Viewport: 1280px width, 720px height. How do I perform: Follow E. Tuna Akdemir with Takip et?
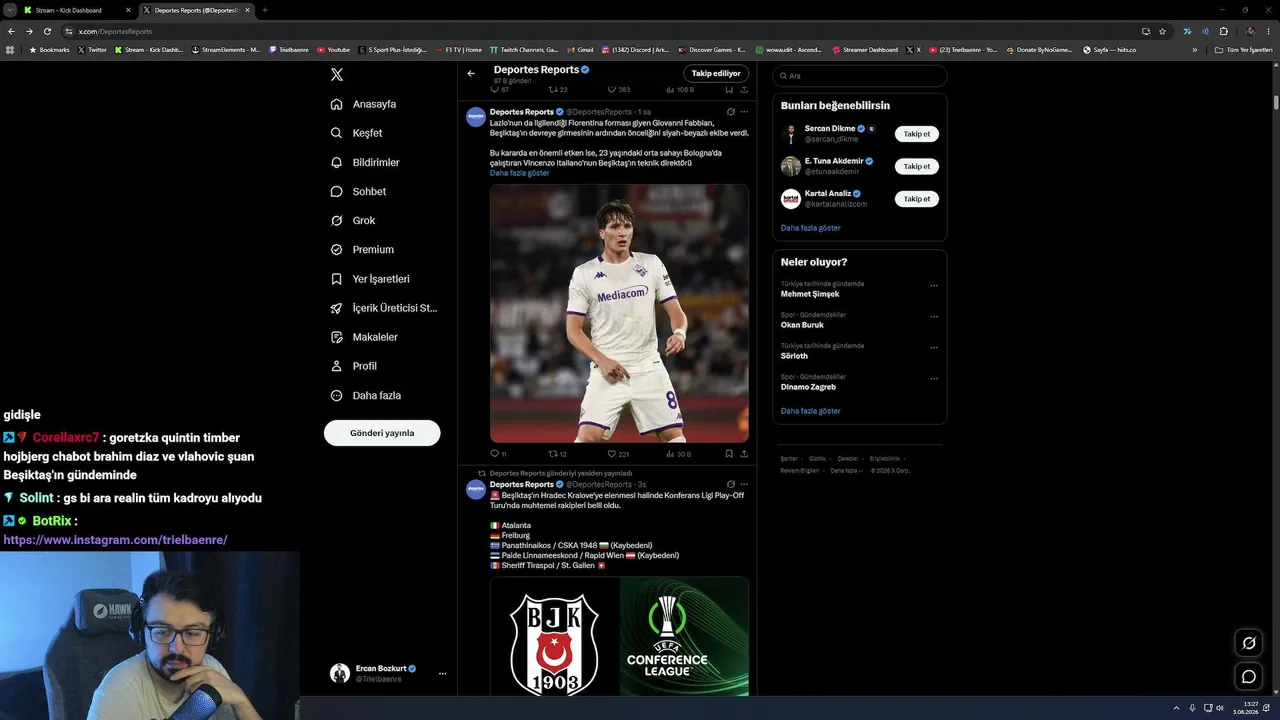917,166
